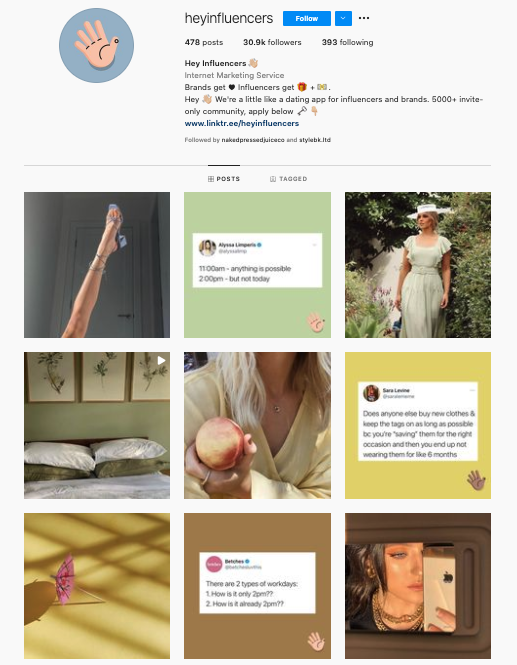The height and width of the screenshot is (665, 517).
Task: Open the nakedpressedjuiceco follower profile
Action: pos(253,140)
